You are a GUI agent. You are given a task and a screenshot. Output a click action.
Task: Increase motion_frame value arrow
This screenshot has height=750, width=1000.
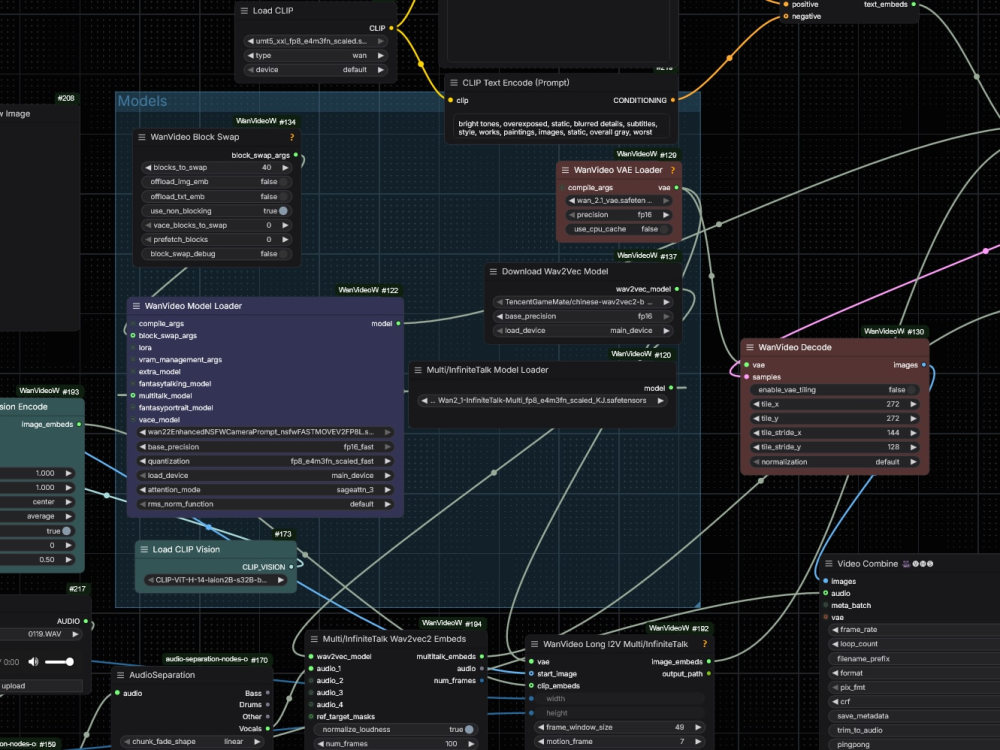(698, 742)
